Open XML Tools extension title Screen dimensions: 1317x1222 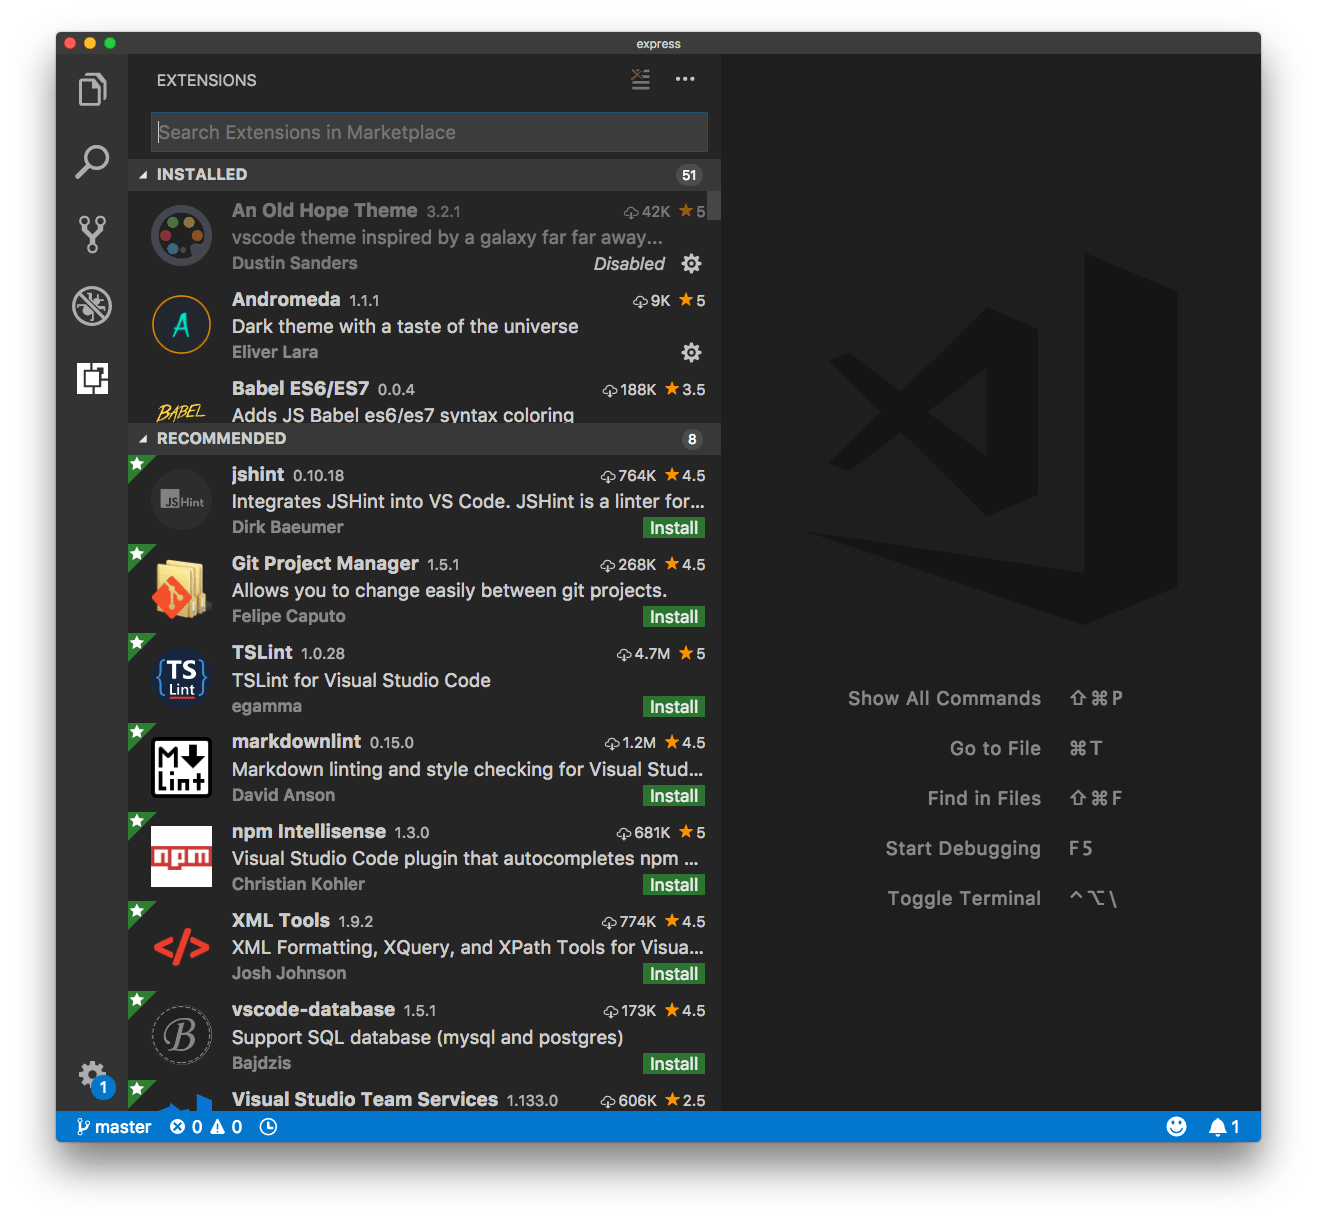tap(281, 920)
